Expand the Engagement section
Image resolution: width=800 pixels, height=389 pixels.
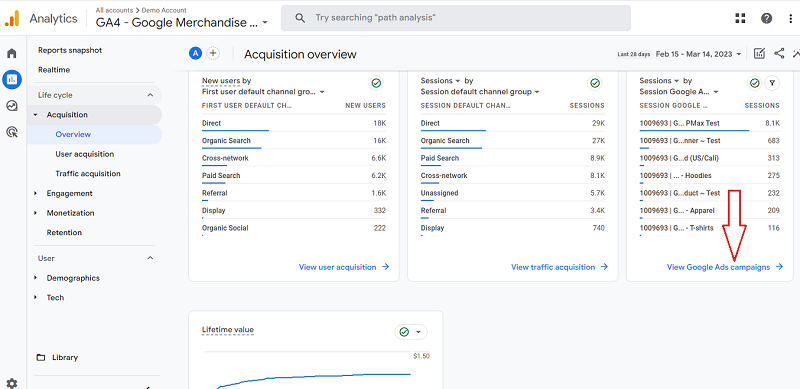pyautogui.click(x=35, y=193)
